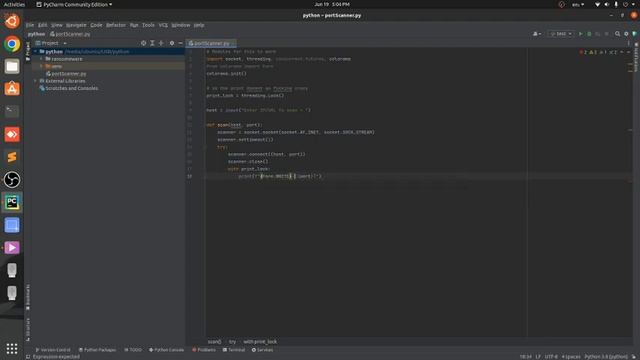Click the 4 spaces indent widget

pyautogui.click(x=571, y=357)
